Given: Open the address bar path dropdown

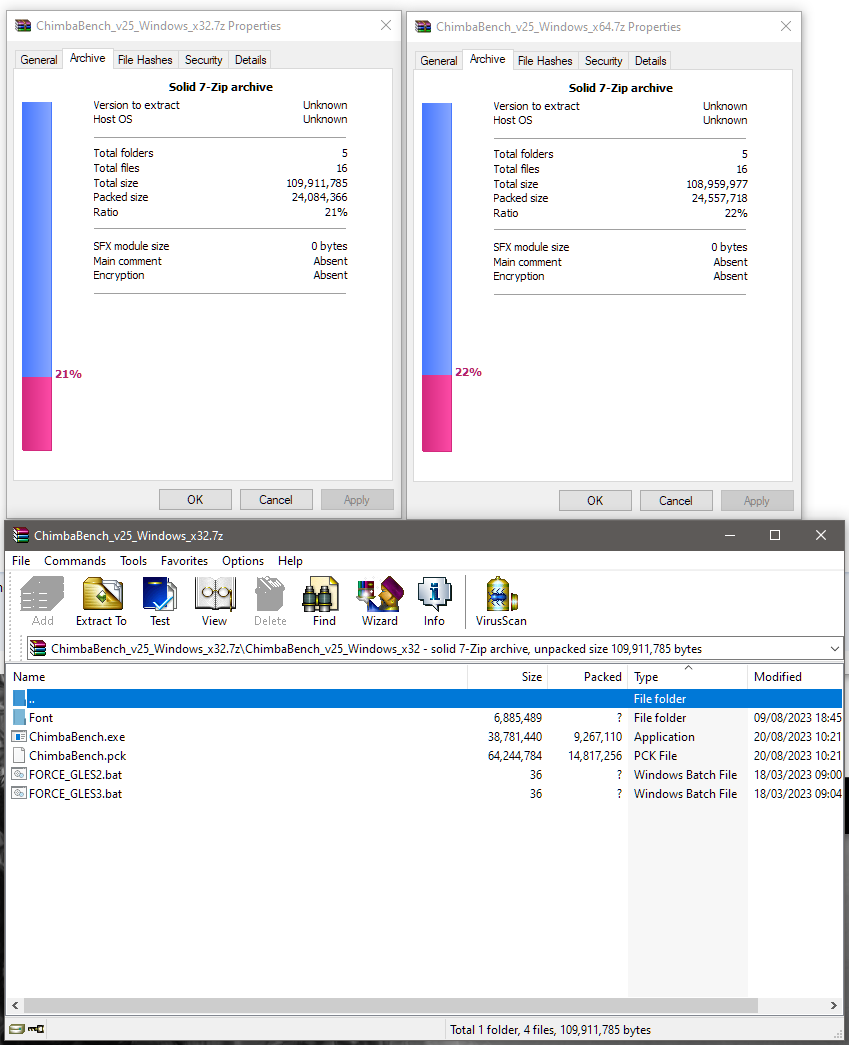Looking at the screenshot, I should pyautogui.click(x=834, y=648).
